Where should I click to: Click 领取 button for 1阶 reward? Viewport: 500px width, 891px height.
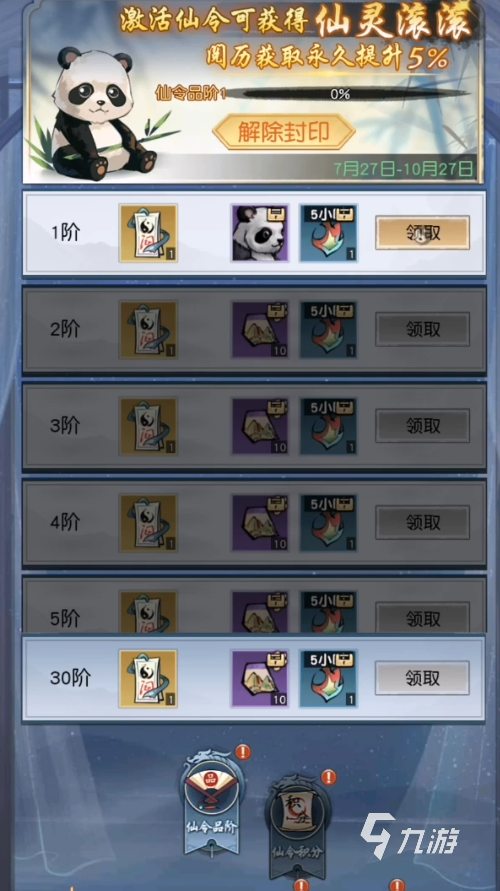(422, 232)
